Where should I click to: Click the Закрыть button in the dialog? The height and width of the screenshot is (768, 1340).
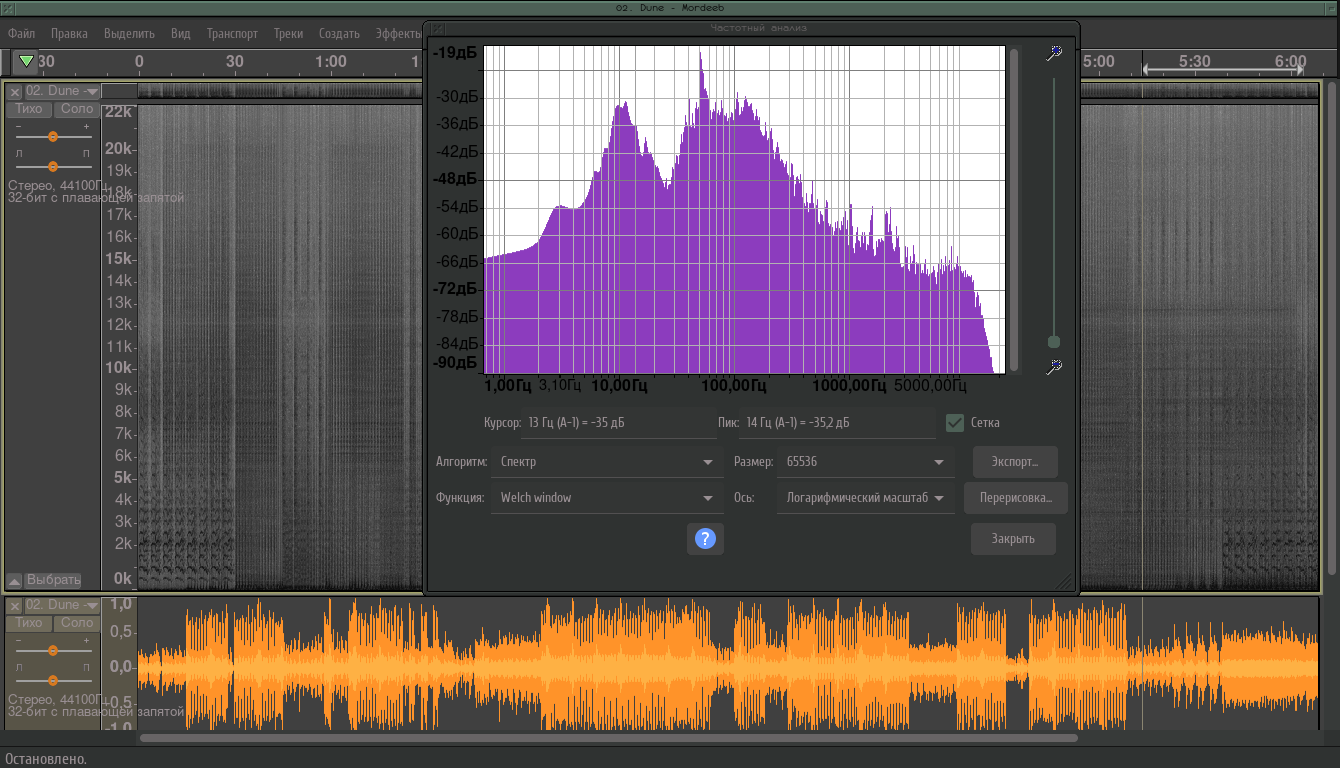point(1013,539)
